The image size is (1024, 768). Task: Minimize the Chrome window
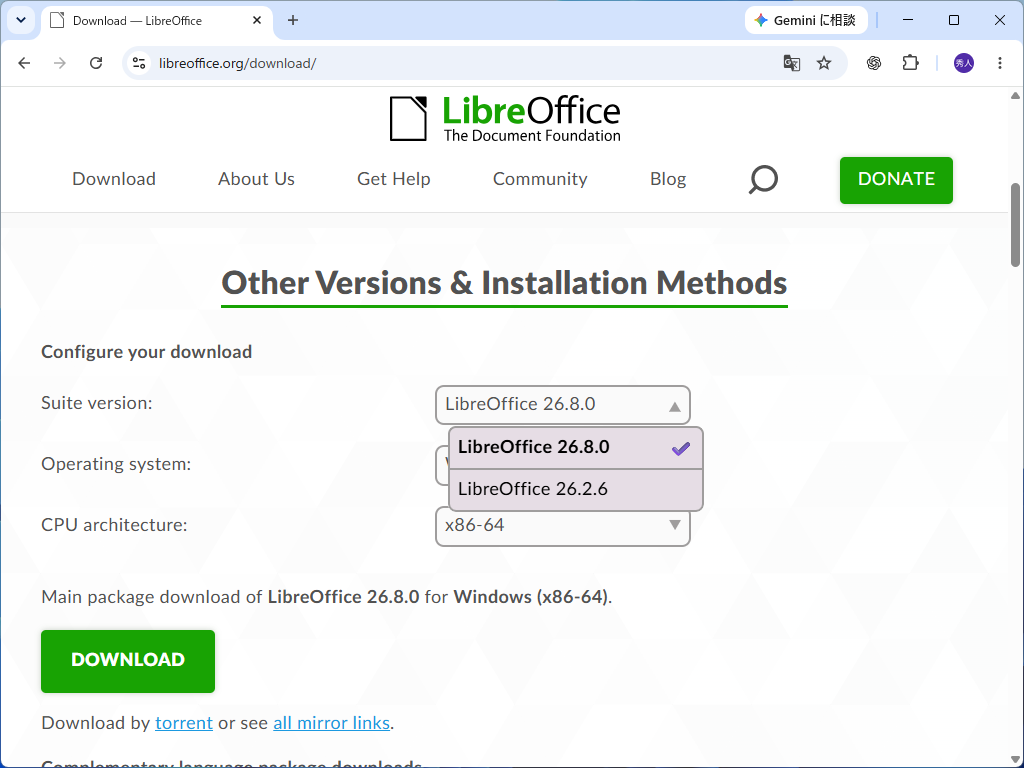pos(908,20)
